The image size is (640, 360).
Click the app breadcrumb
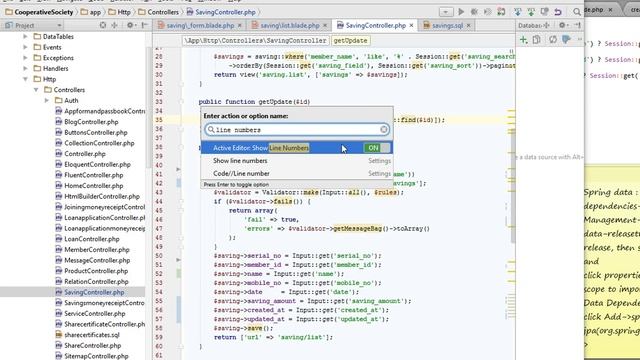click(x=91, y=12)
